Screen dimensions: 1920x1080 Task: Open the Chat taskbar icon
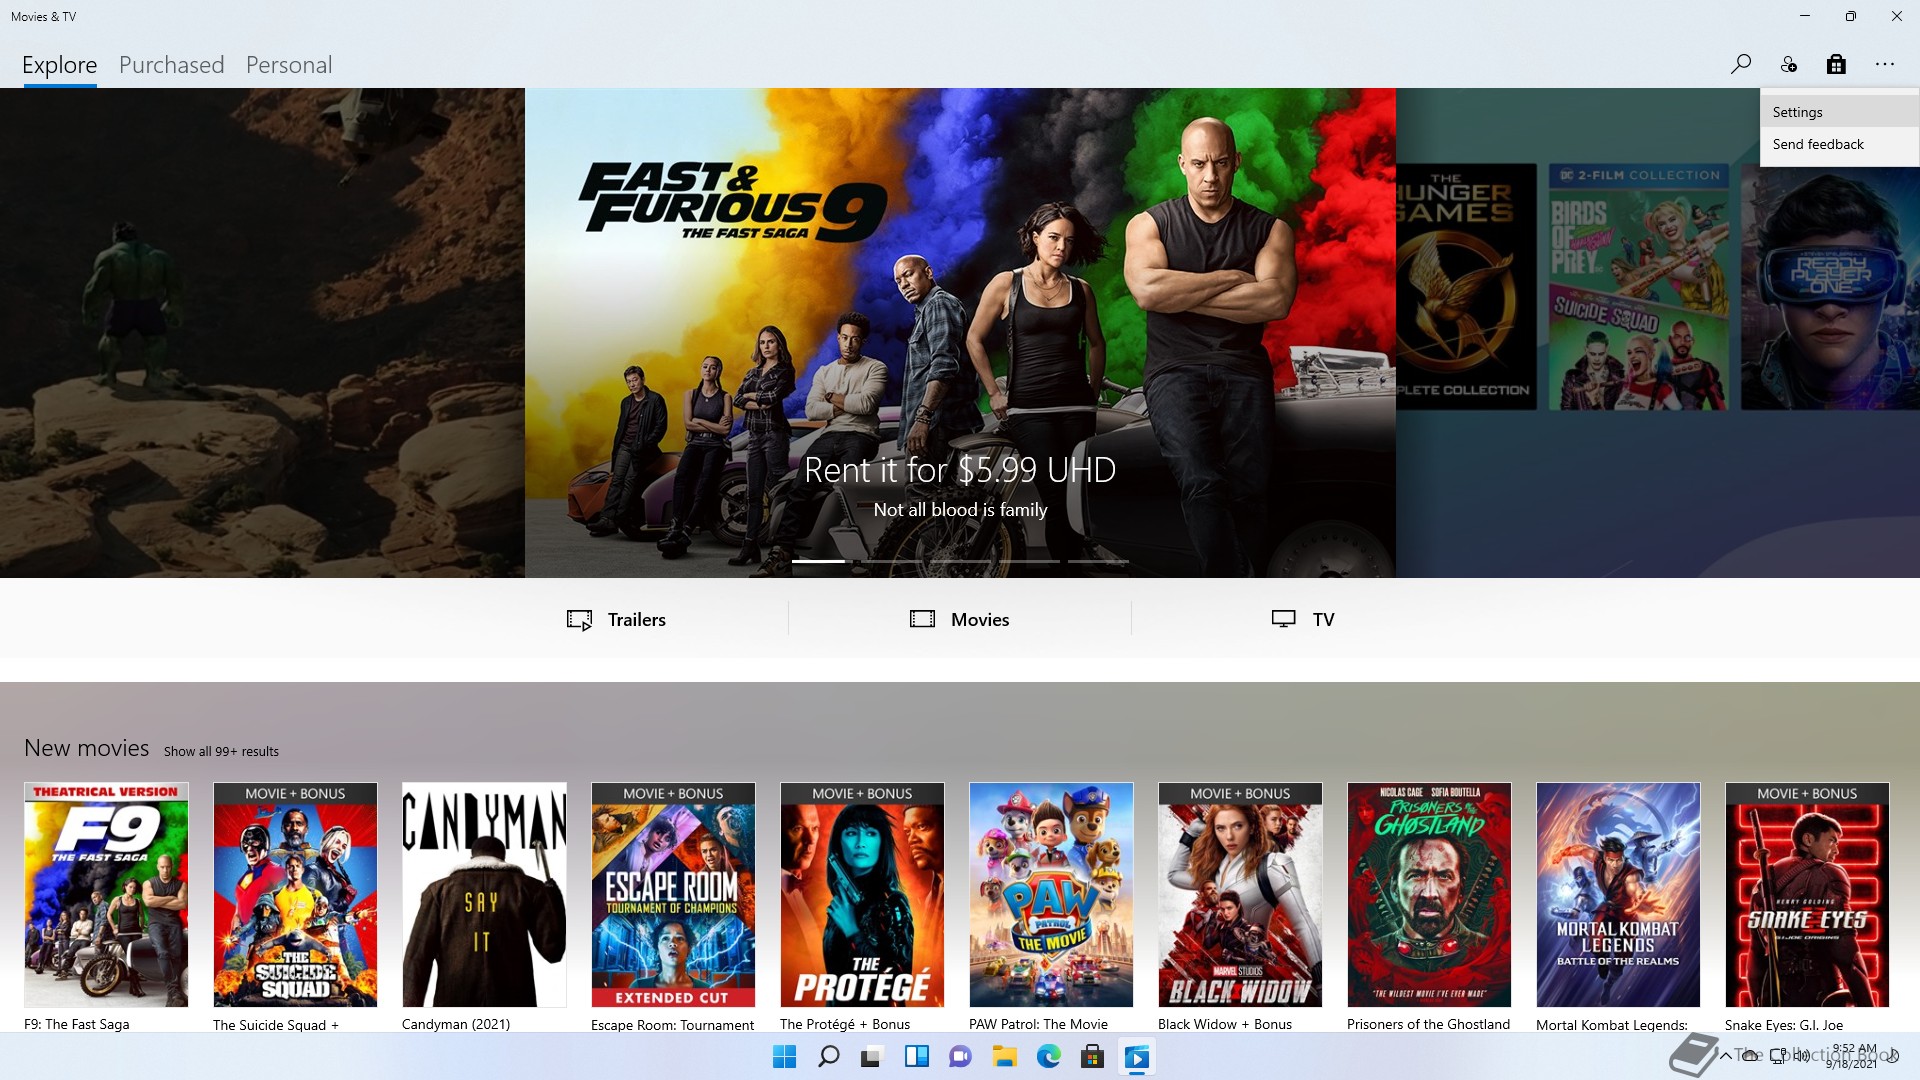click(x=960, y=1057)
